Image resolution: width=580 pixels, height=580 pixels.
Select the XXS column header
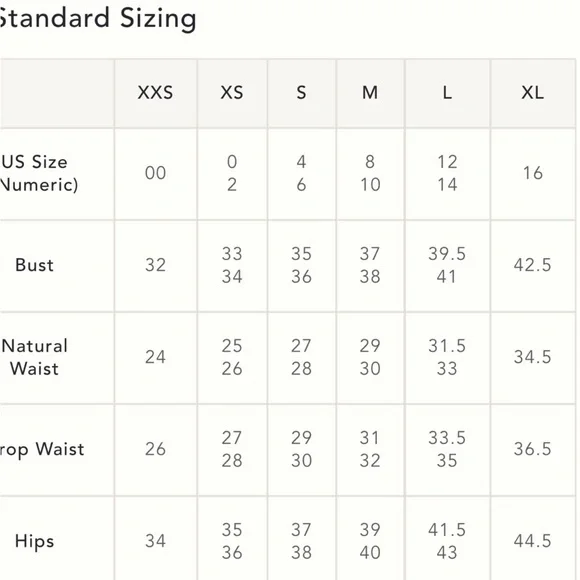pos(155,92)
